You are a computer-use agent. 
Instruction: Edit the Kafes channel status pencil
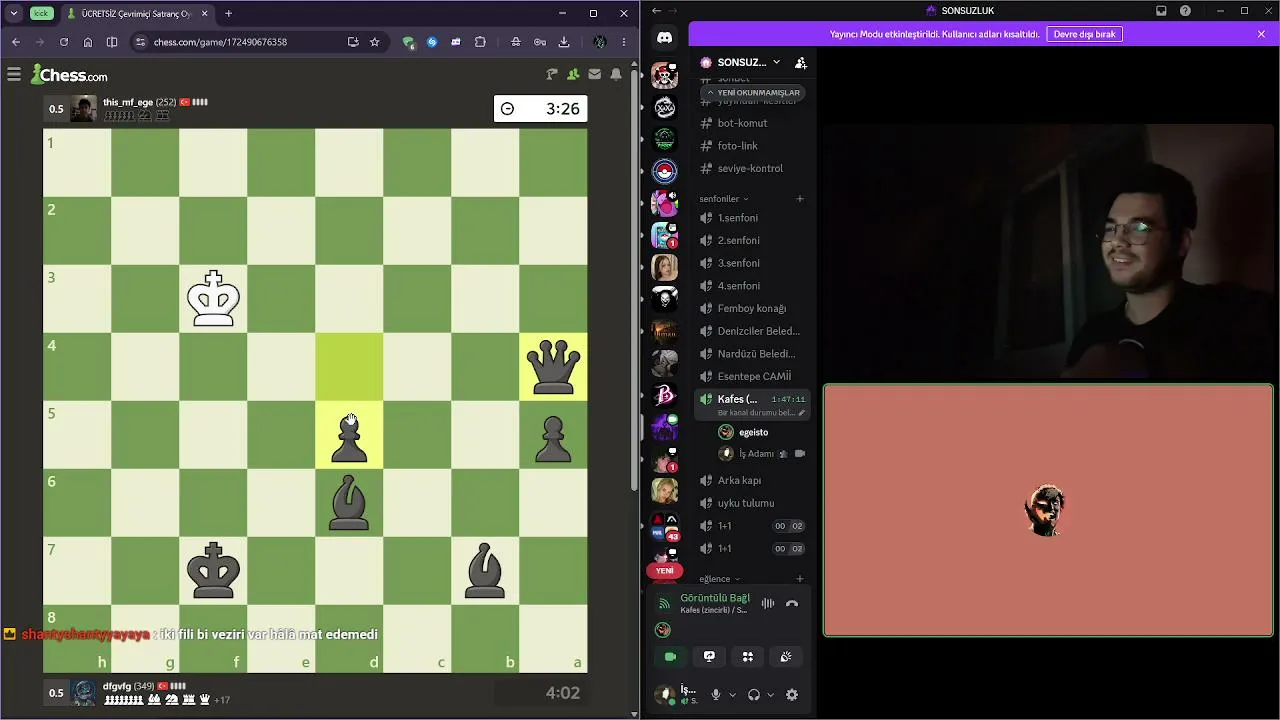[x=801, y=412]
